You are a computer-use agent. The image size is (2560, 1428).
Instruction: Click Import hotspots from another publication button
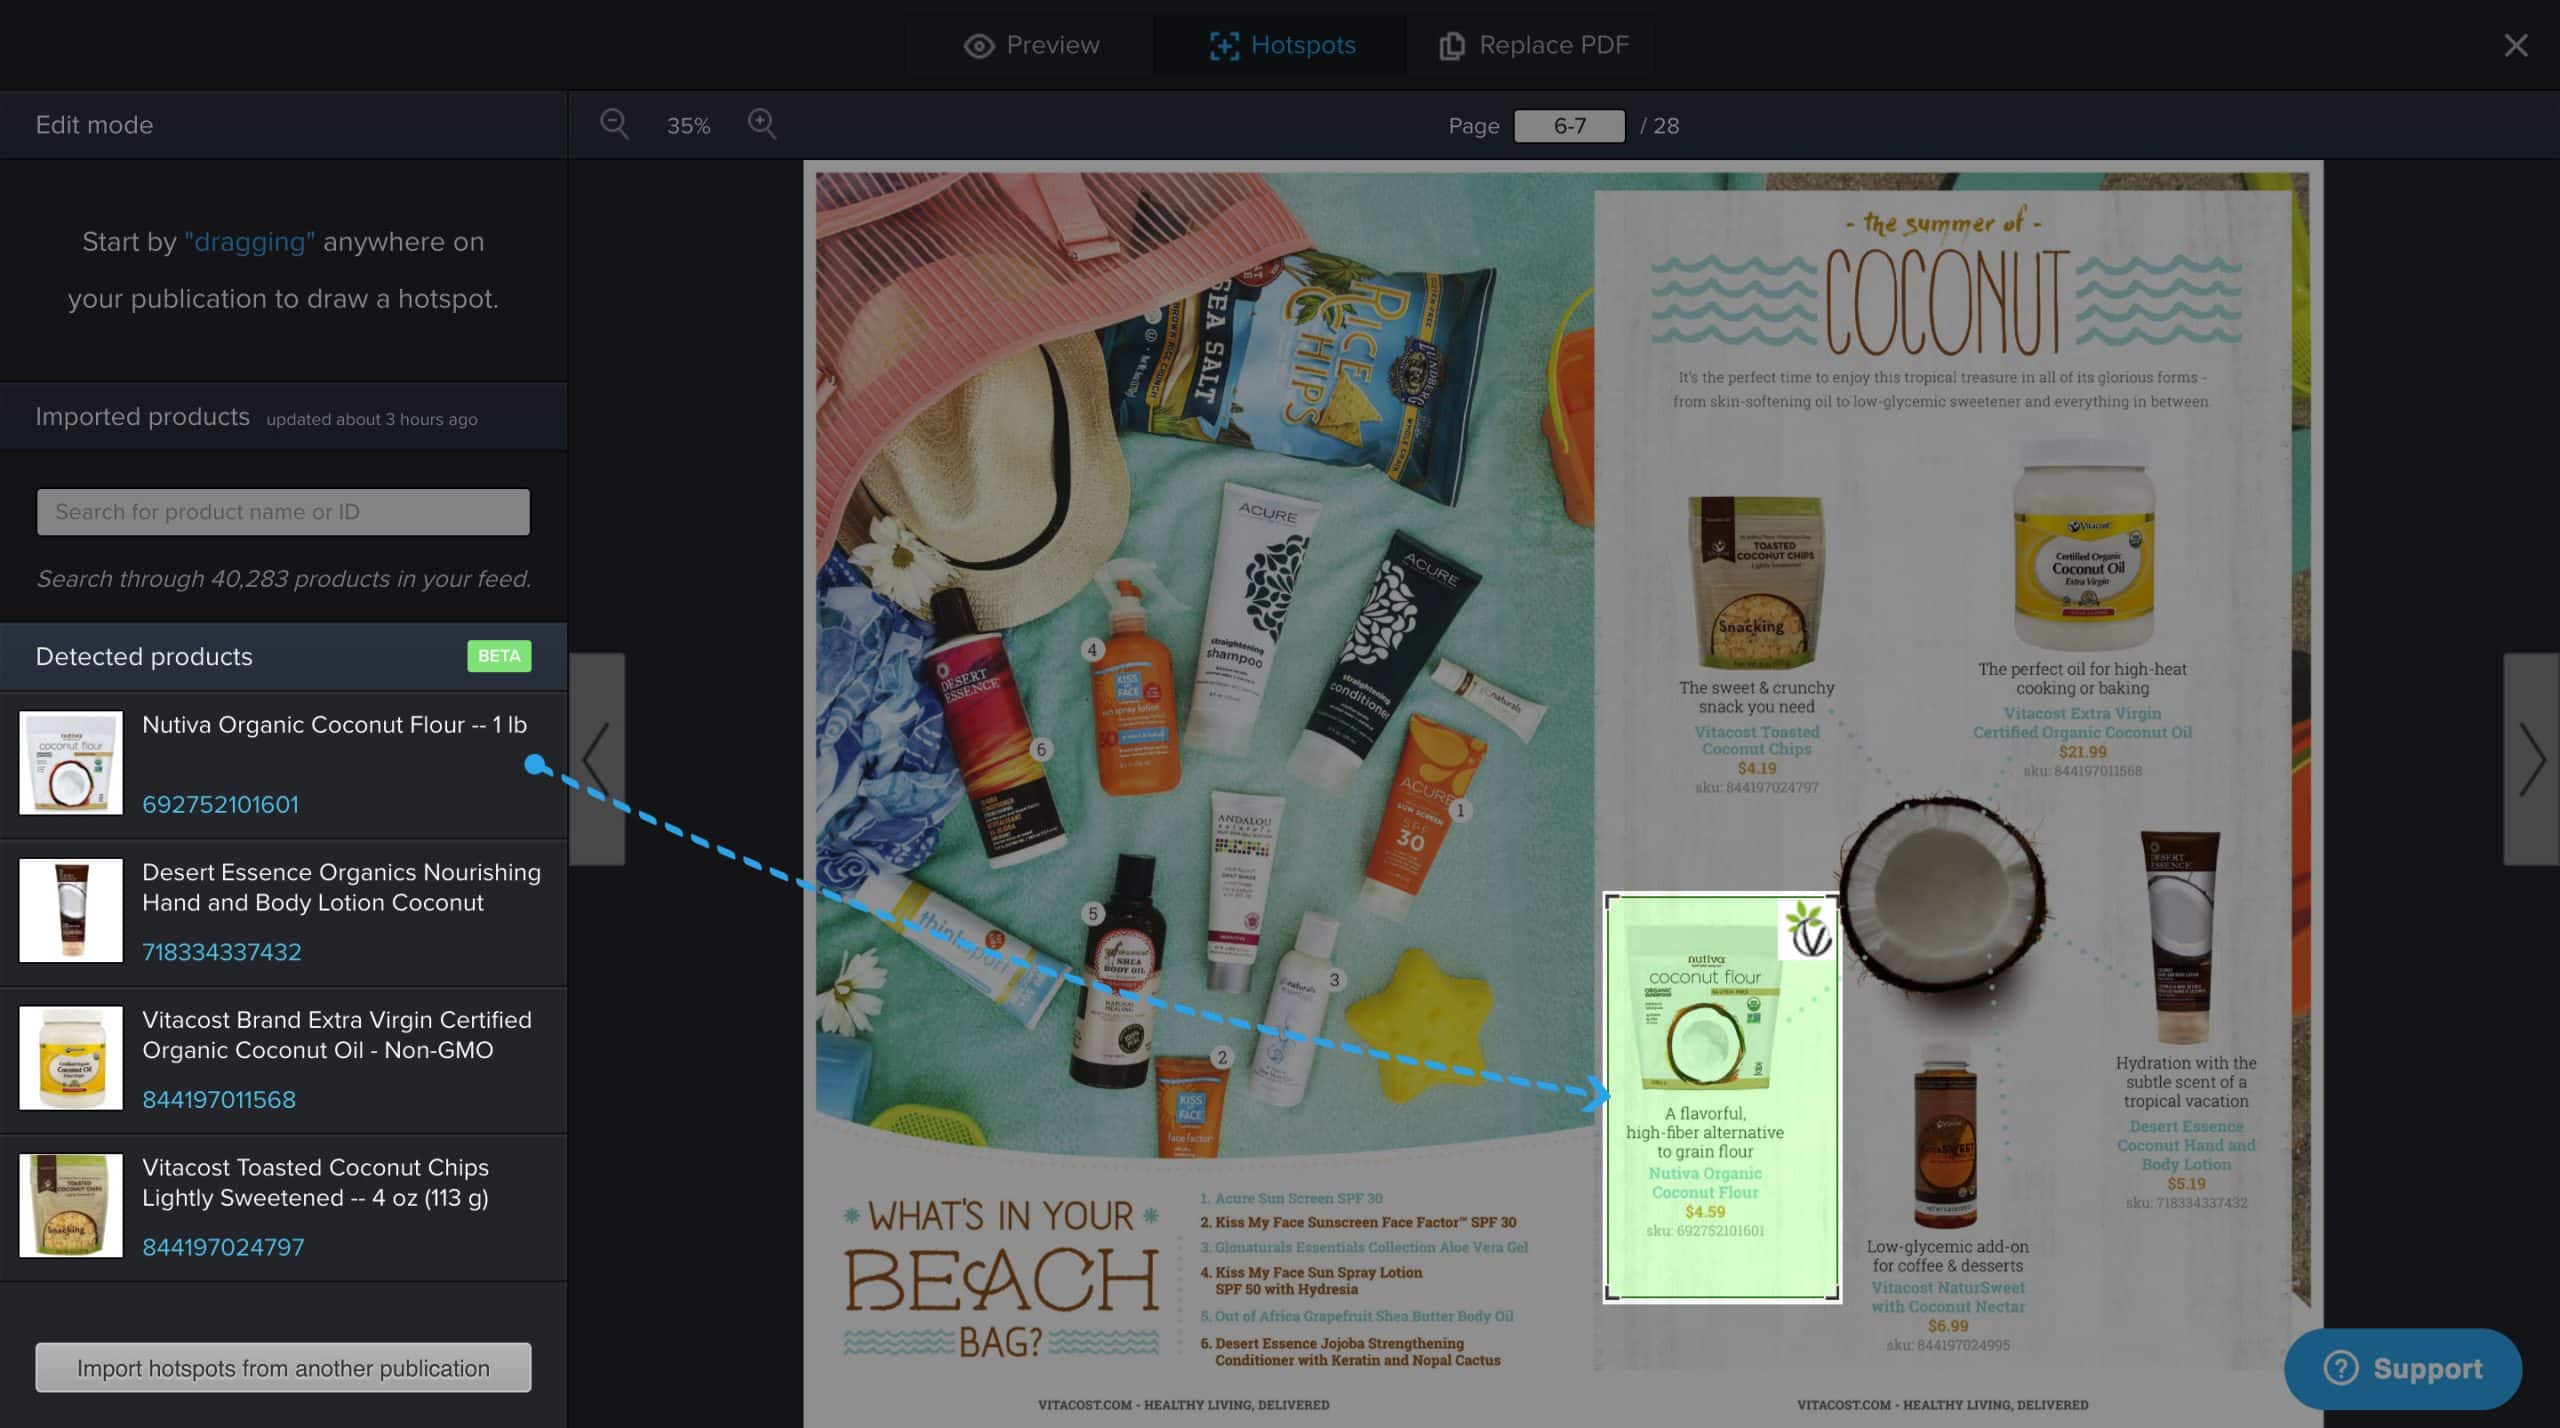point(283,1366)
